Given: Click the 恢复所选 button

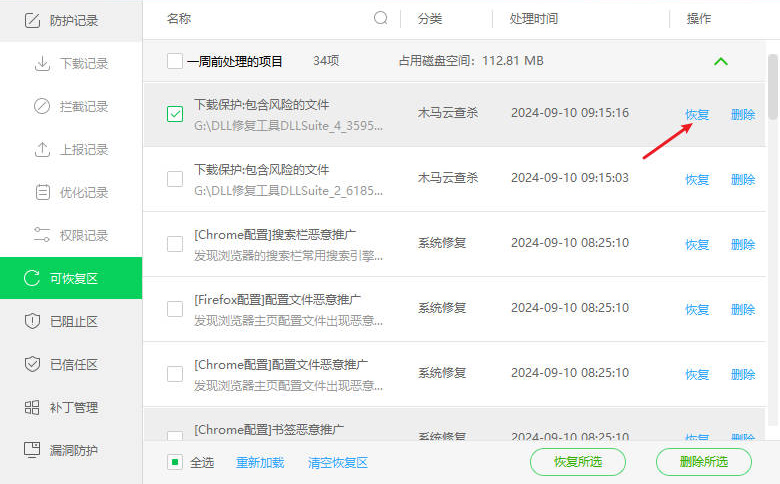Looking at the screenshot, I should point(577,462).
